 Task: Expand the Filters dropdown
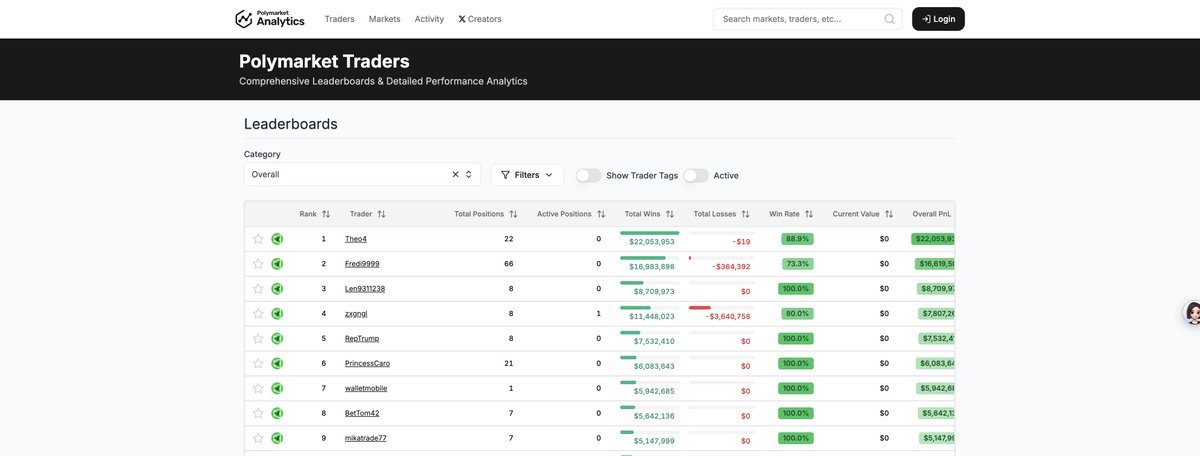click(x=527, y=175)
